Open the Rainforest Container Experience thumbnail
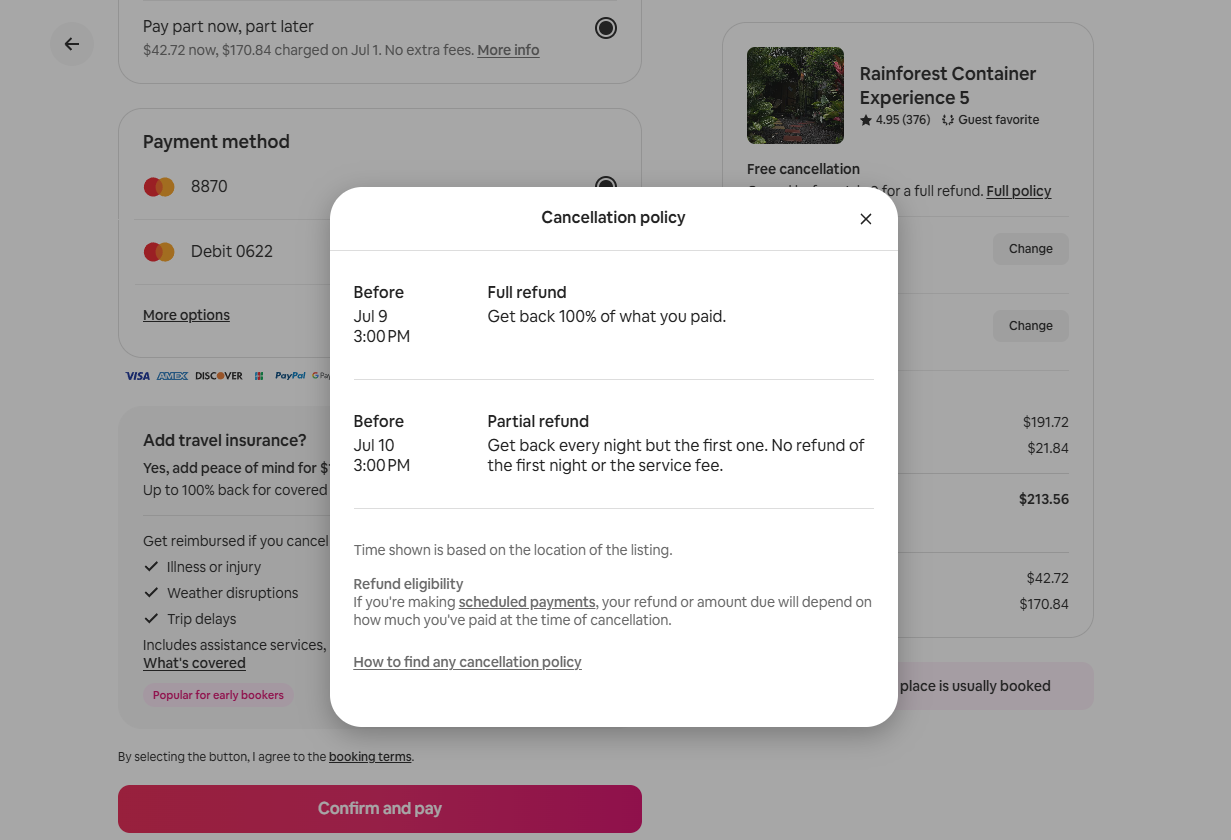 pos(796,95)
